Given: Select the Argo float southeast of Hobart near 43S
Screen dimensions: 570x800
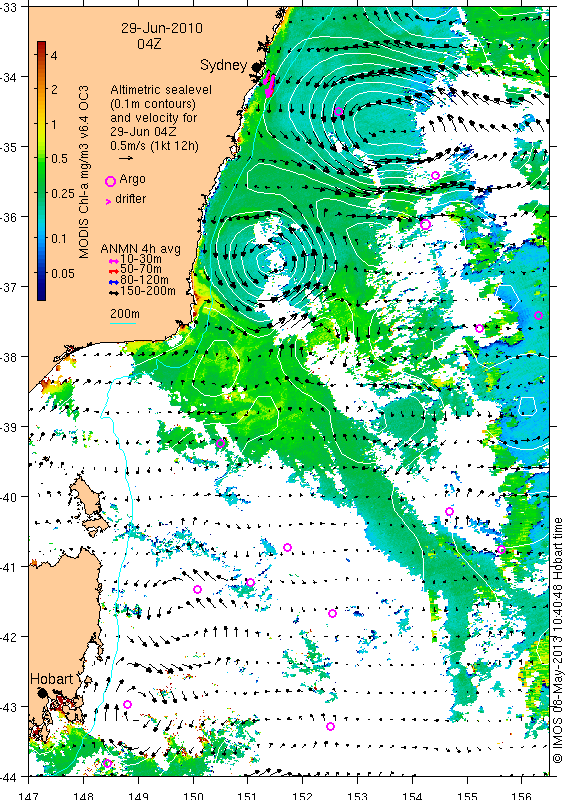Looking at the screenshot, I should pyautogui.click(x=128, y=705).
